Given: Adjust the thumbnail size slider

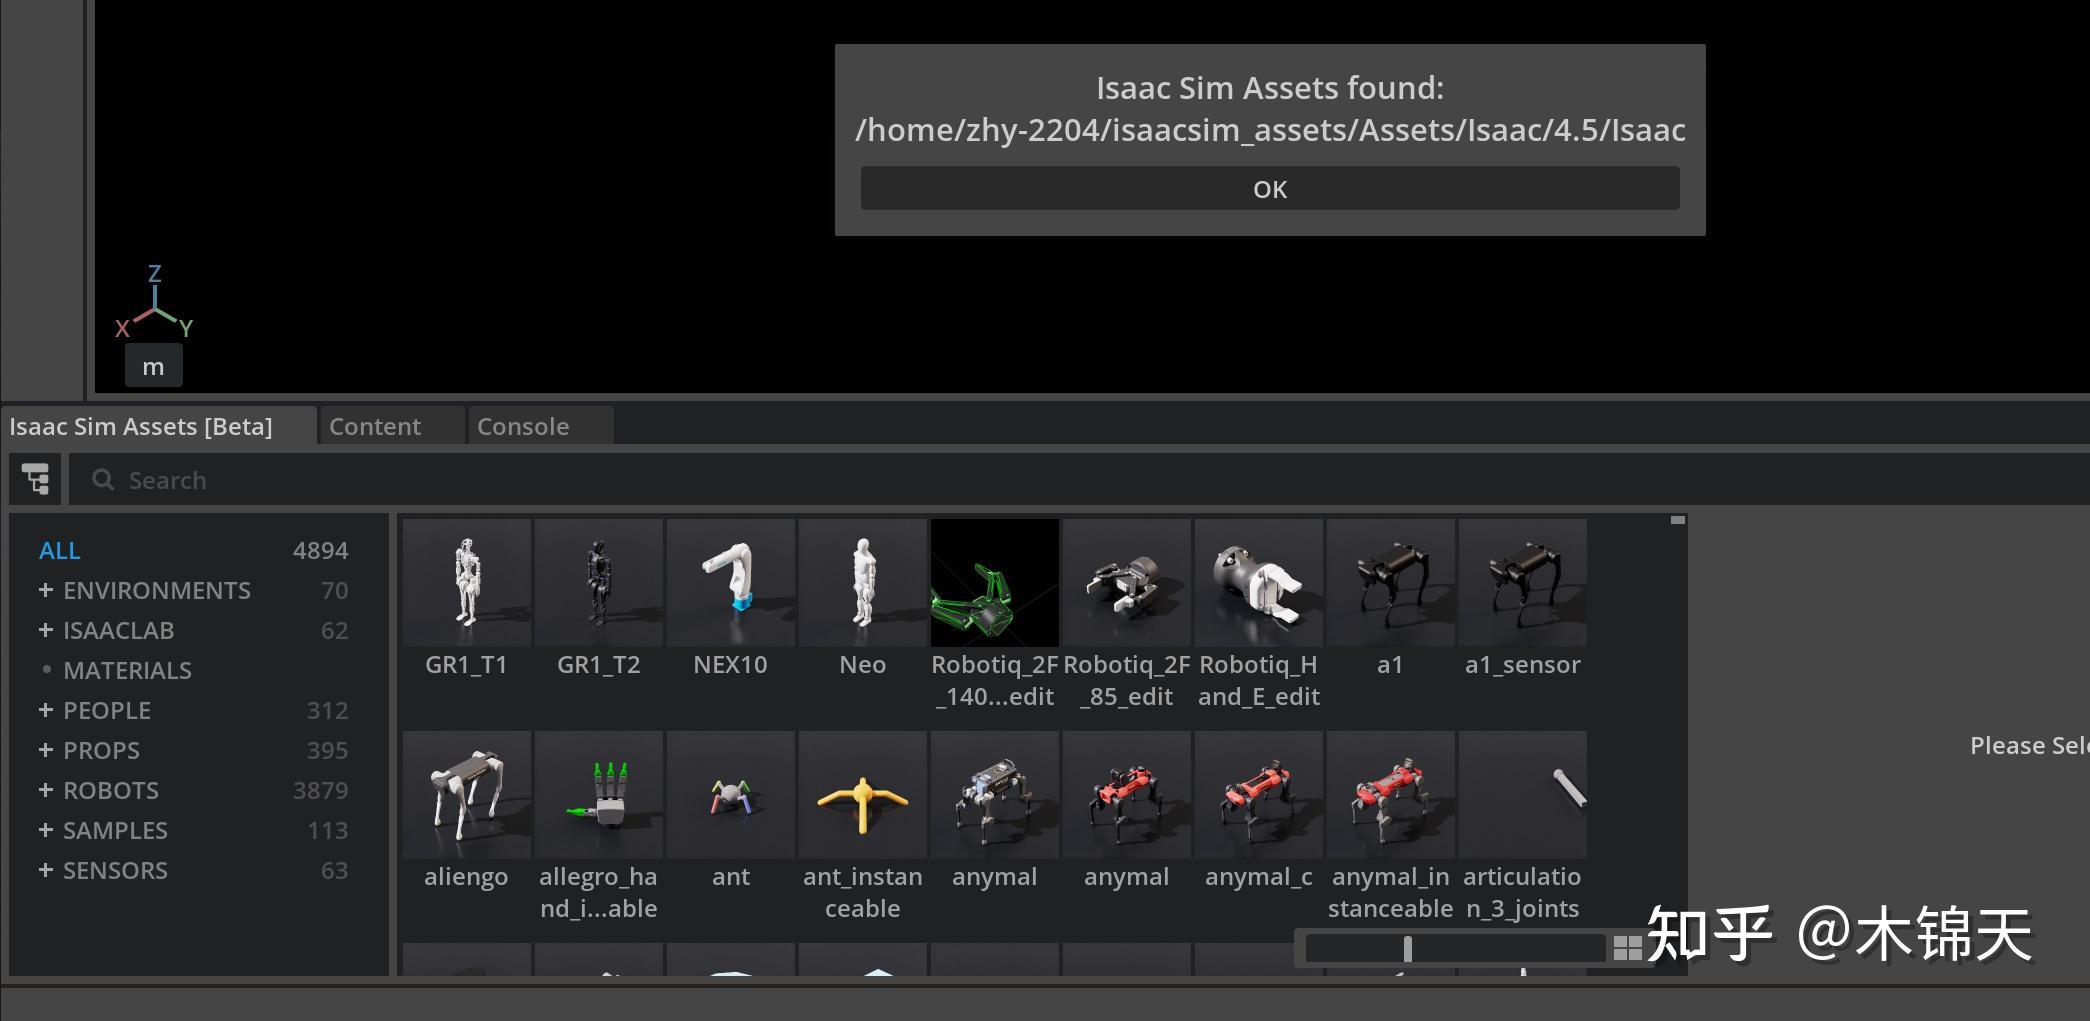Looking at the screenshot, I should (1408, 947).
